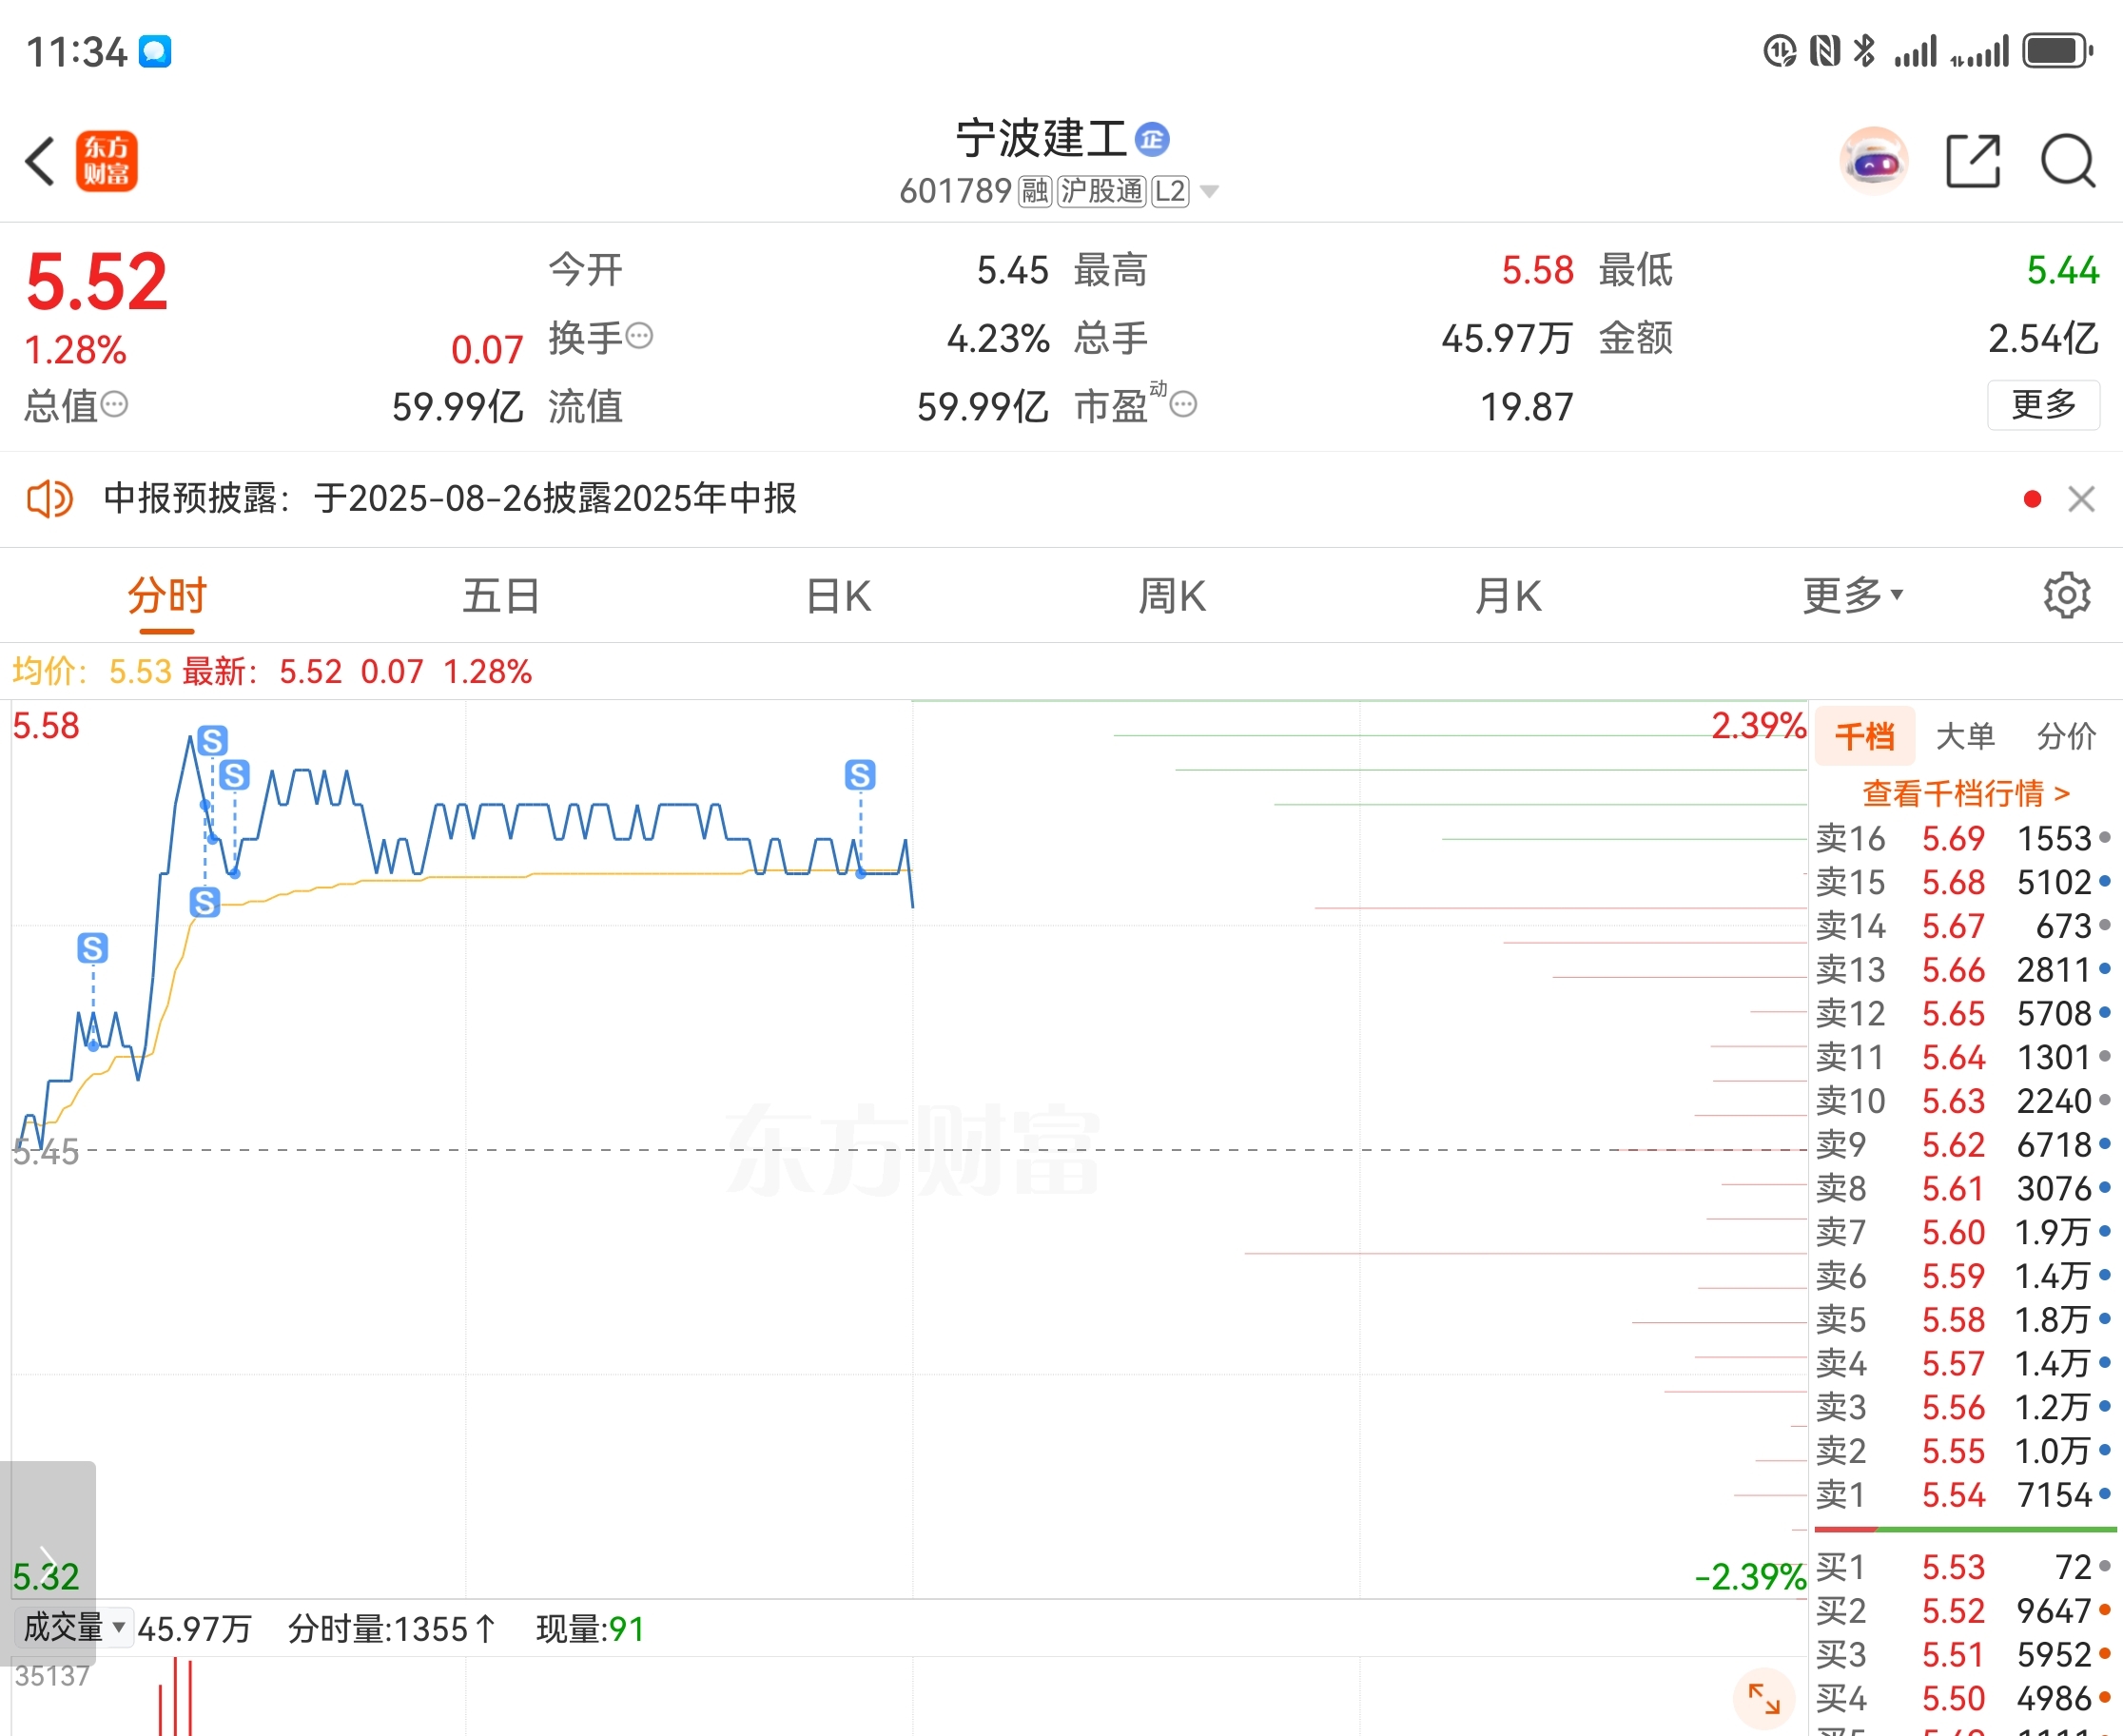Tap the share icon
Image resolution: width=2123 pixels, height=1736 pixels.
[x=1973, y=160]
